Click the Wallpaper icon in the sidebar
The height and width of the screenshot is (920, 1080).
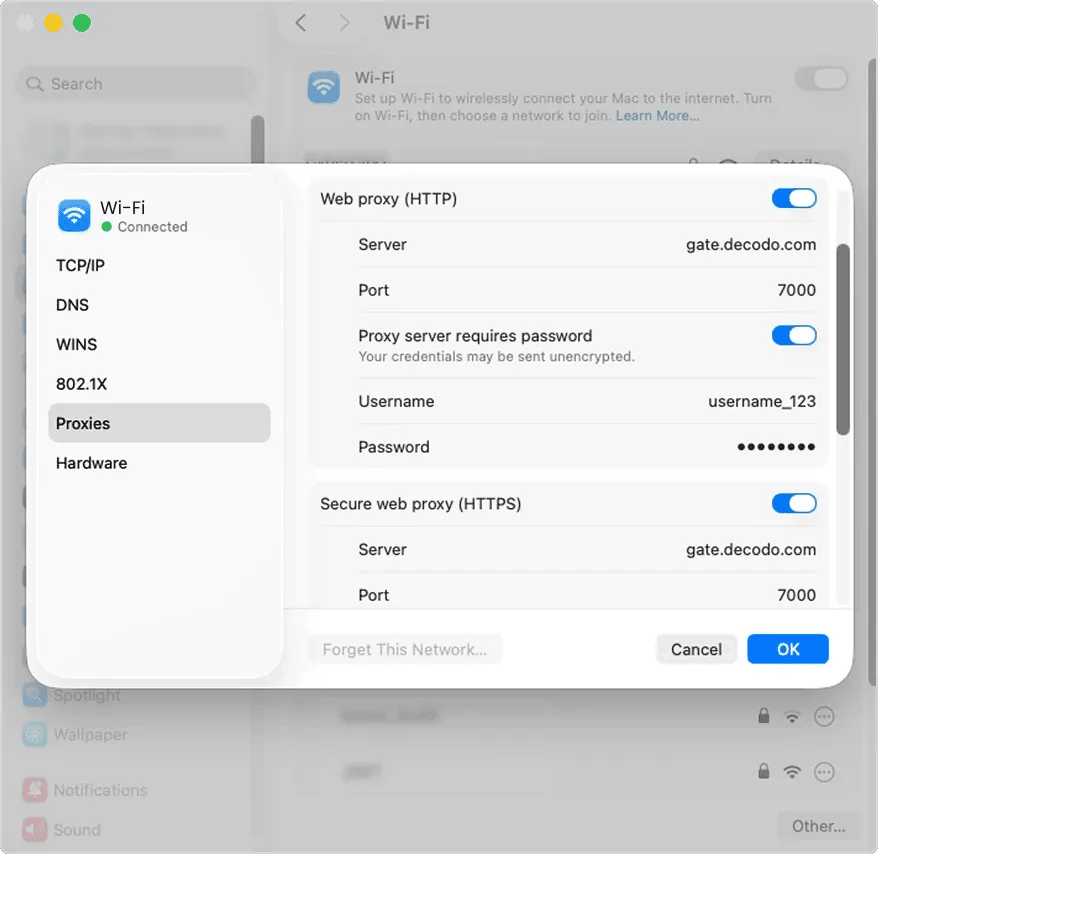35,735
